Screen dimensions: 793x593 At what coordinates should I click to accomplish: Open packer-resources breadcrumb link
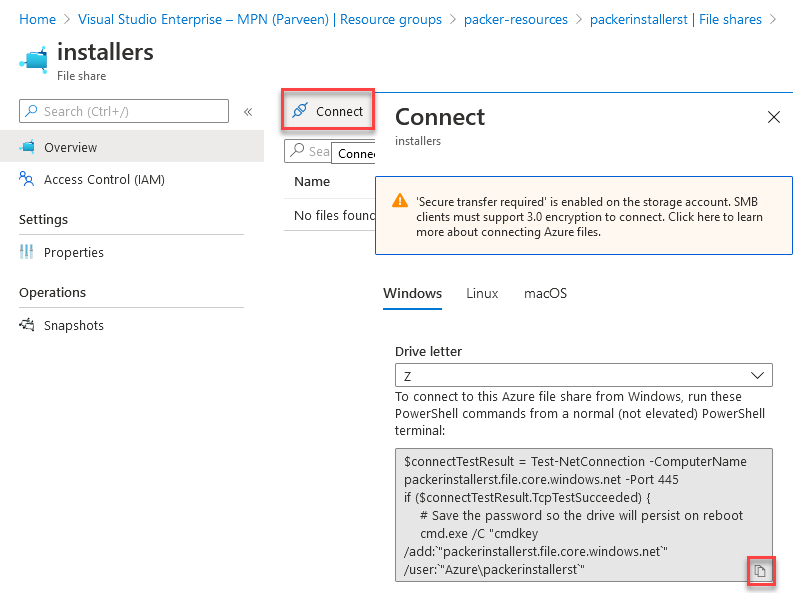pos(515,19)
